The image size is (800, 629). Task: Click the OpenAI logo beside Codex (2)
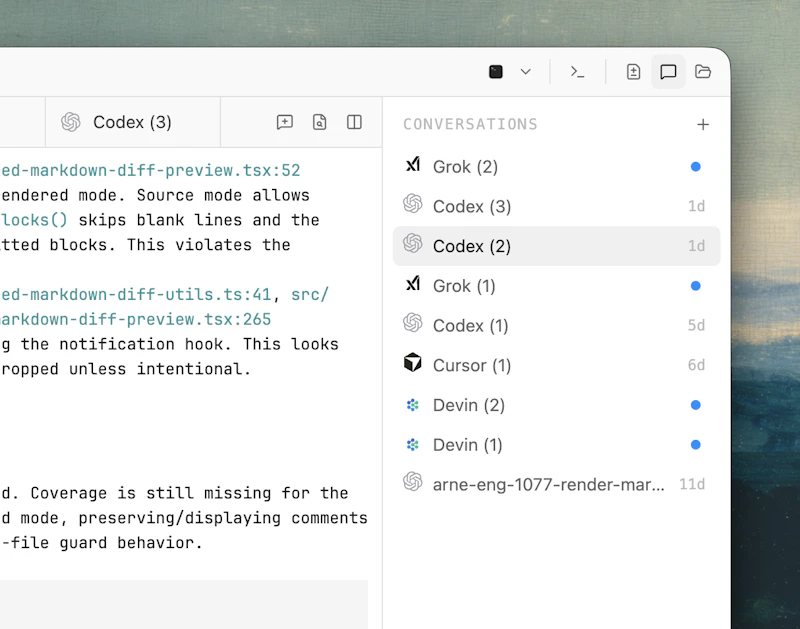(x=413, y=243)
